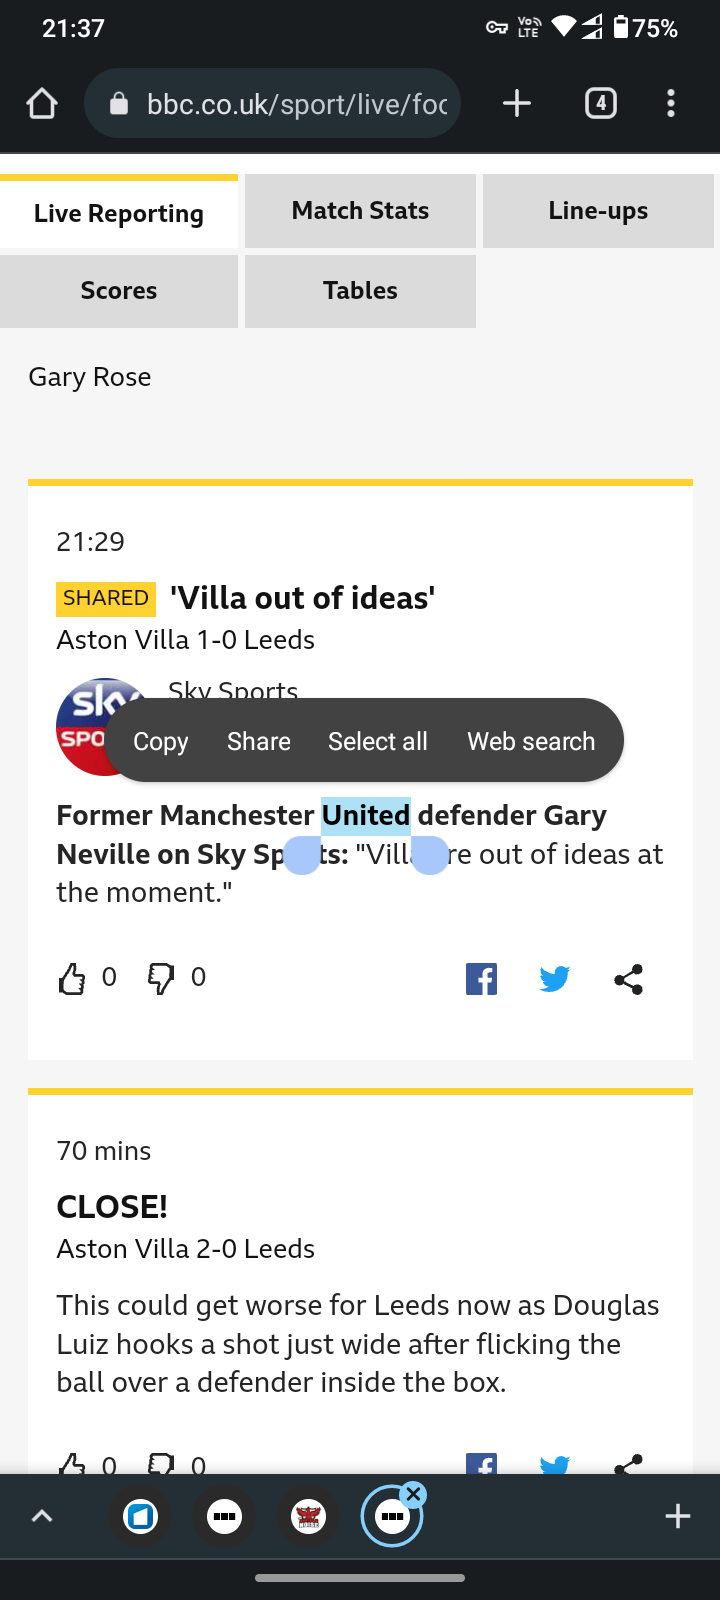Open the Tables tab

[360, 291]
